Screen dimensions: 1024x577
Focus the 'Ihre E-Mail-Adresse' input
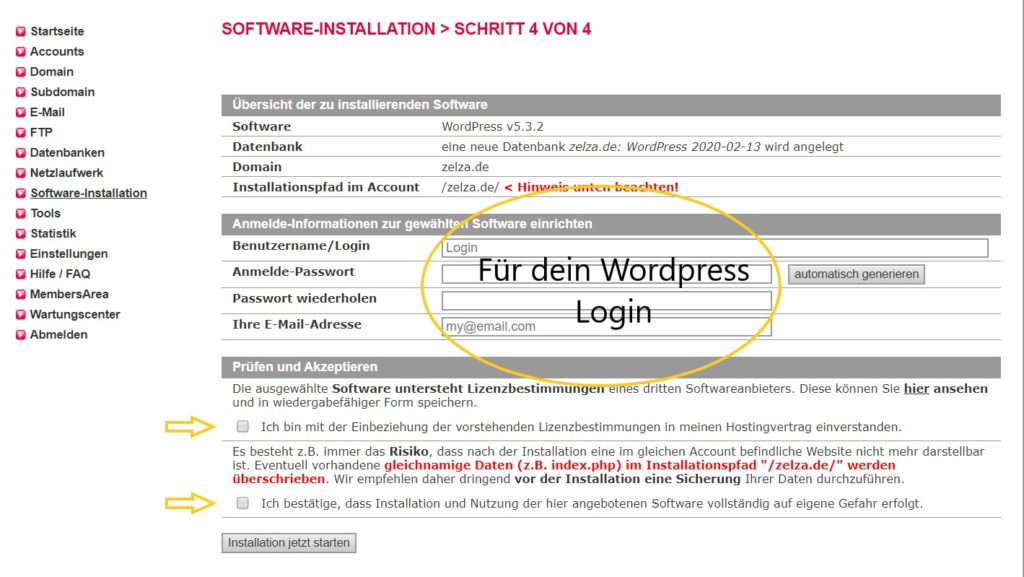pos(607,326)
